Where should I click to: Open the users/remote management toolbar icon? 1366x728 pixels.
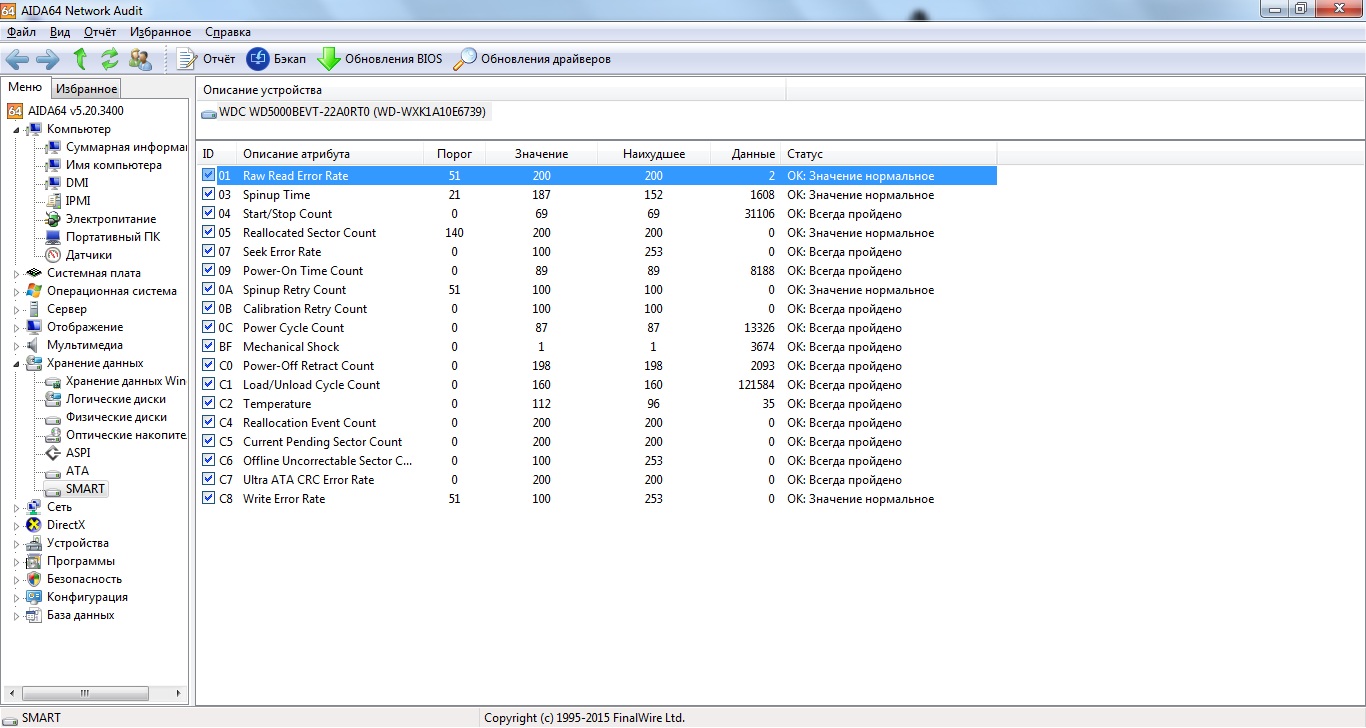pos(141,59)
